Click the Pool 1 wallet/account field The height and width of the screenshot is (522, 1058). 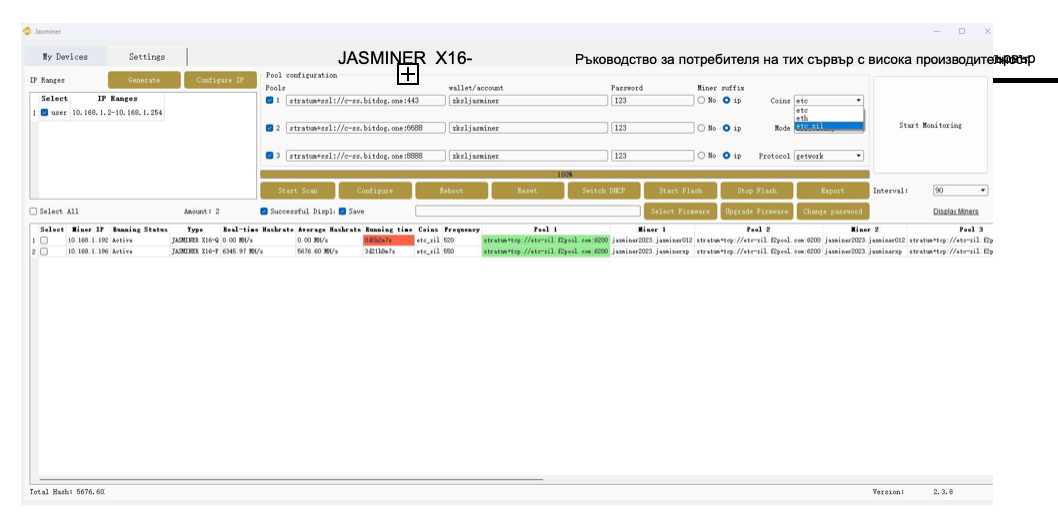point(527,100)
